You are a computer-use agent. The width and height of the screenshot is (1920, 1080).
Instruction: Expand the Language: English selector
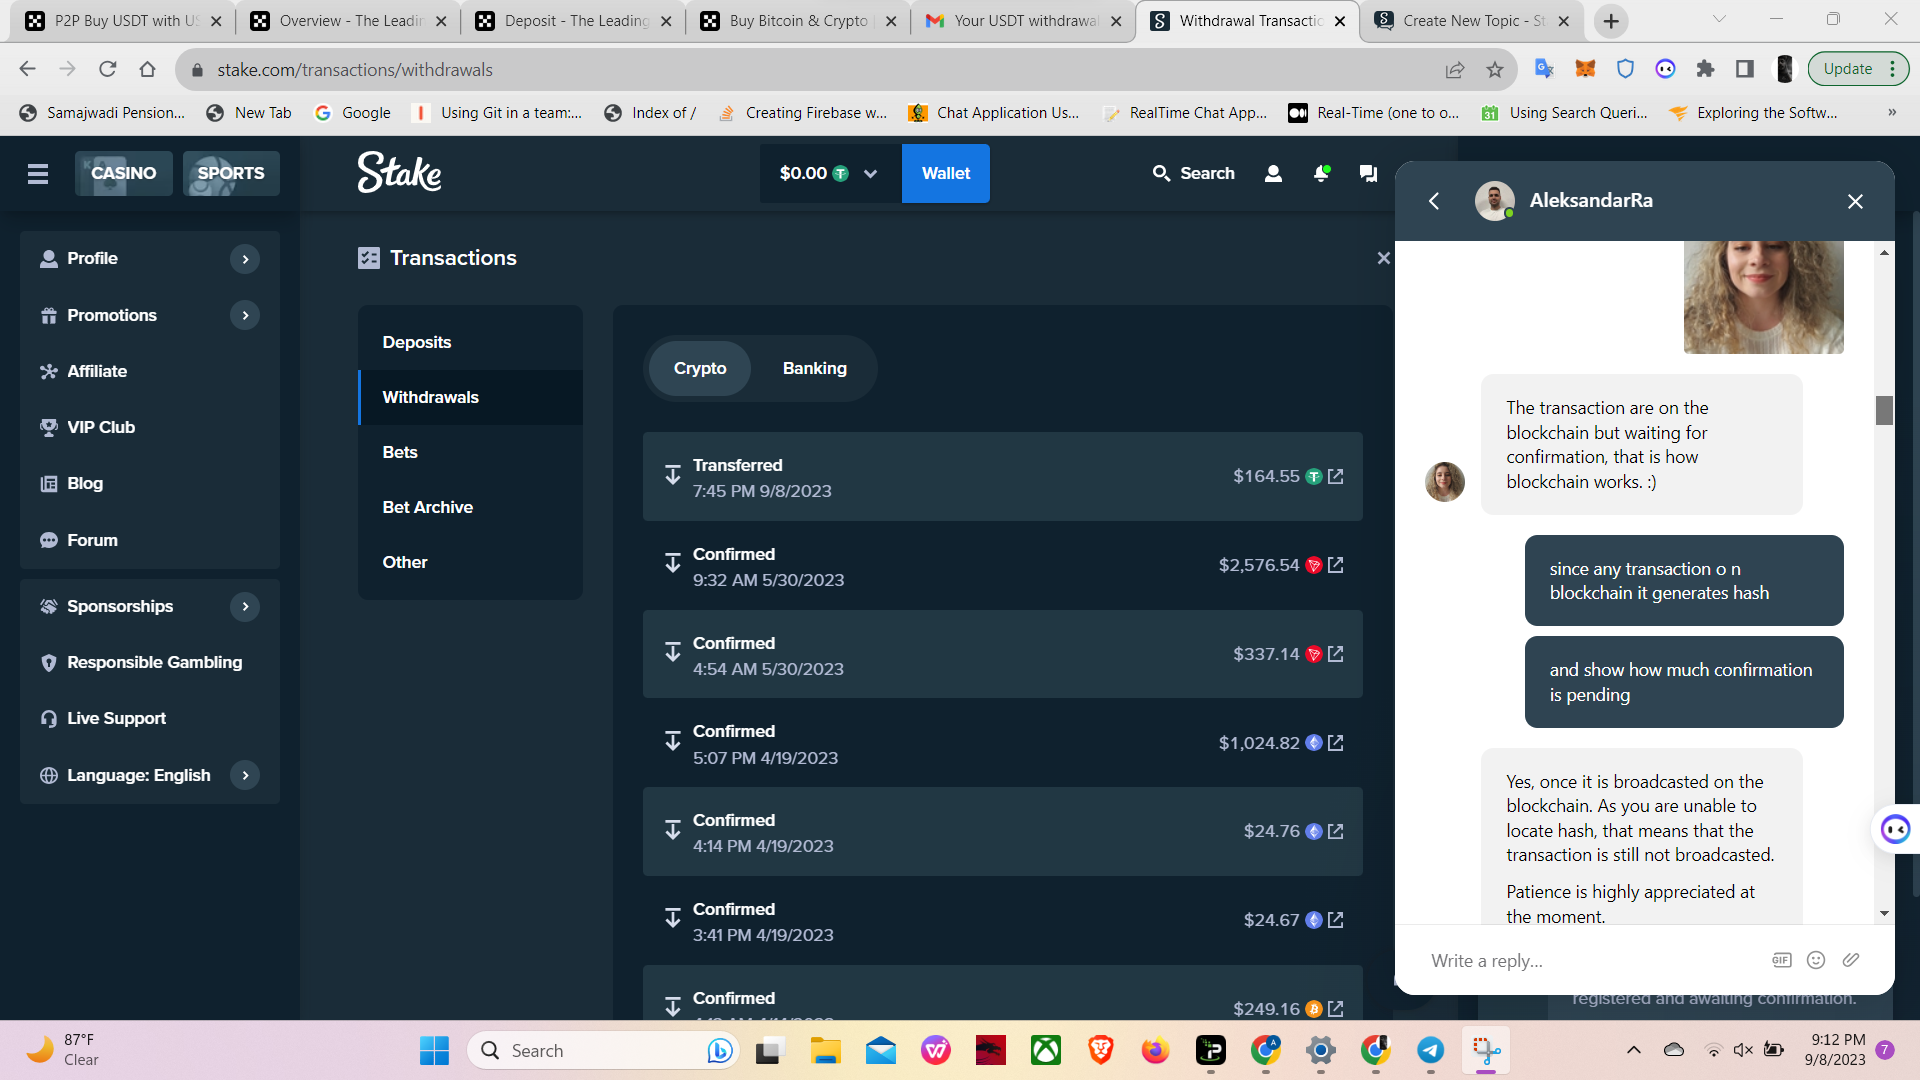(245, 775)
